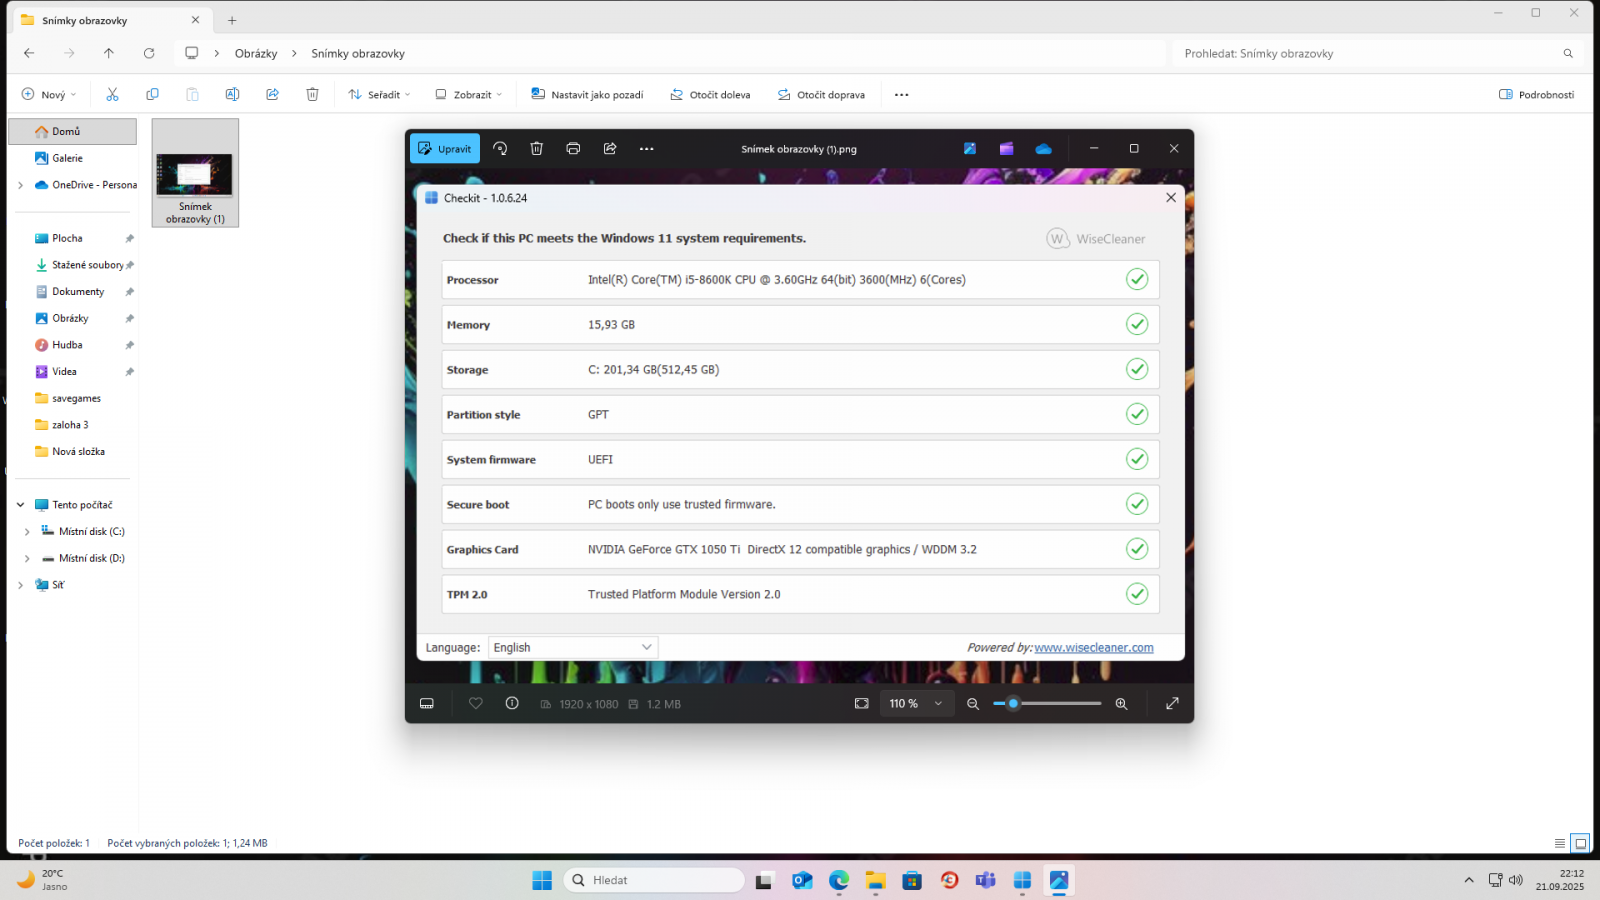Screen dimensions: 1600x900
Task: Open the Windows Start menu
Action: (x=542, y=880)
